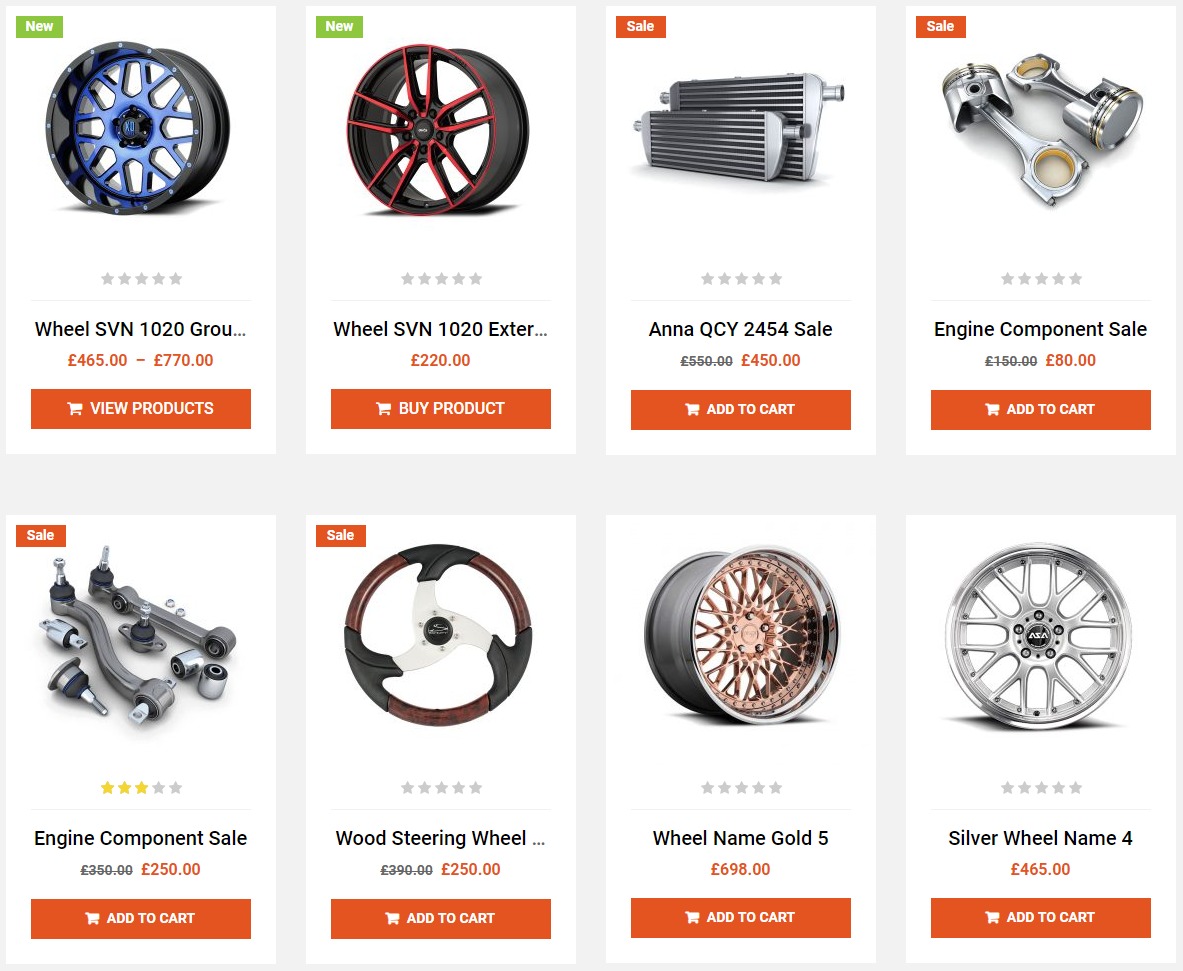Add Silver Wheel Name 4 to cart
The image size is (1183, 971).
[x=1040, y=917]
